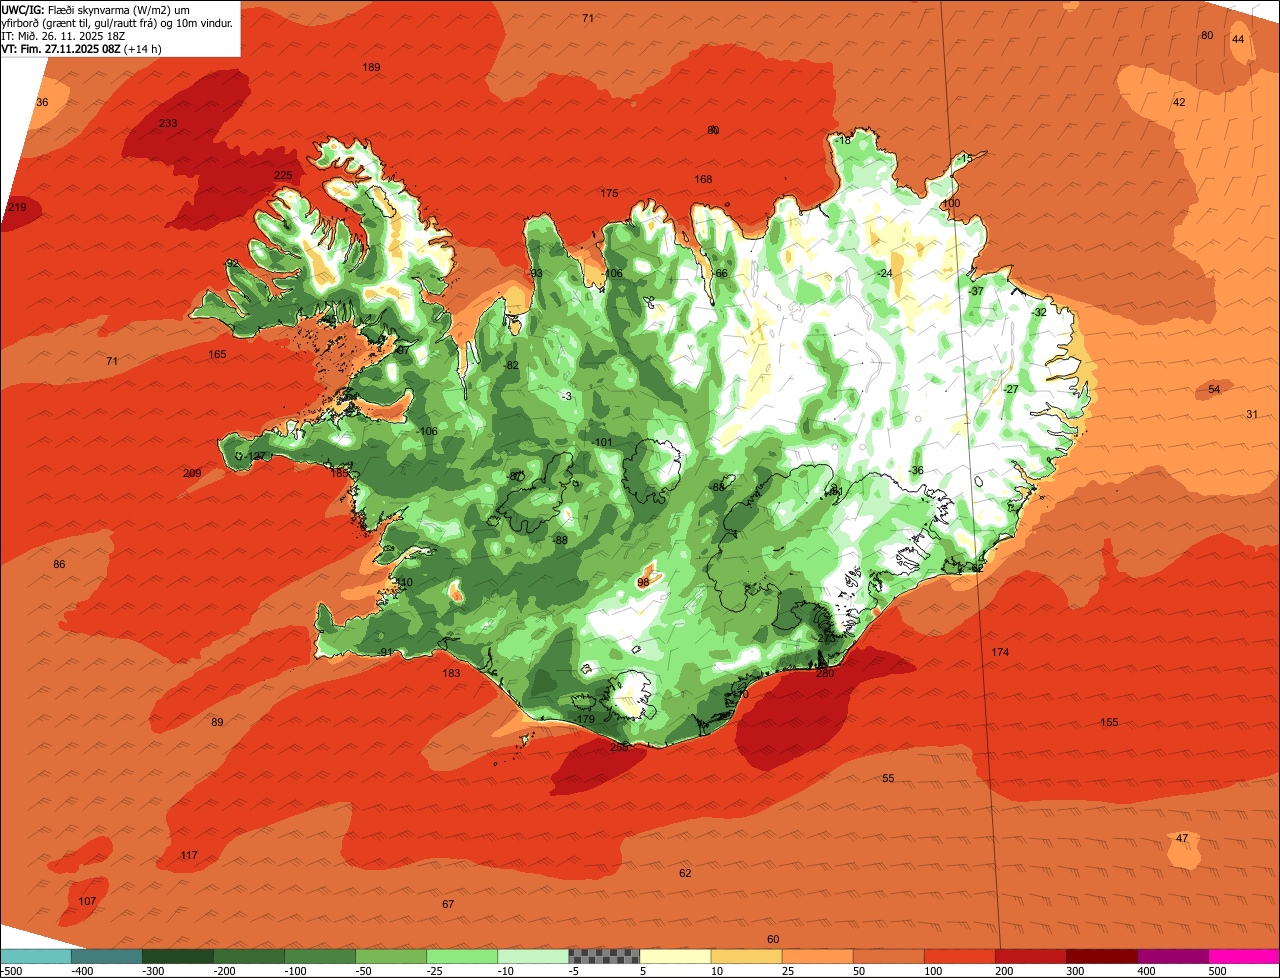This screenshot has height=978, width=1280.
Task: Click the '168' value on the map
Action: pos(703,179)
